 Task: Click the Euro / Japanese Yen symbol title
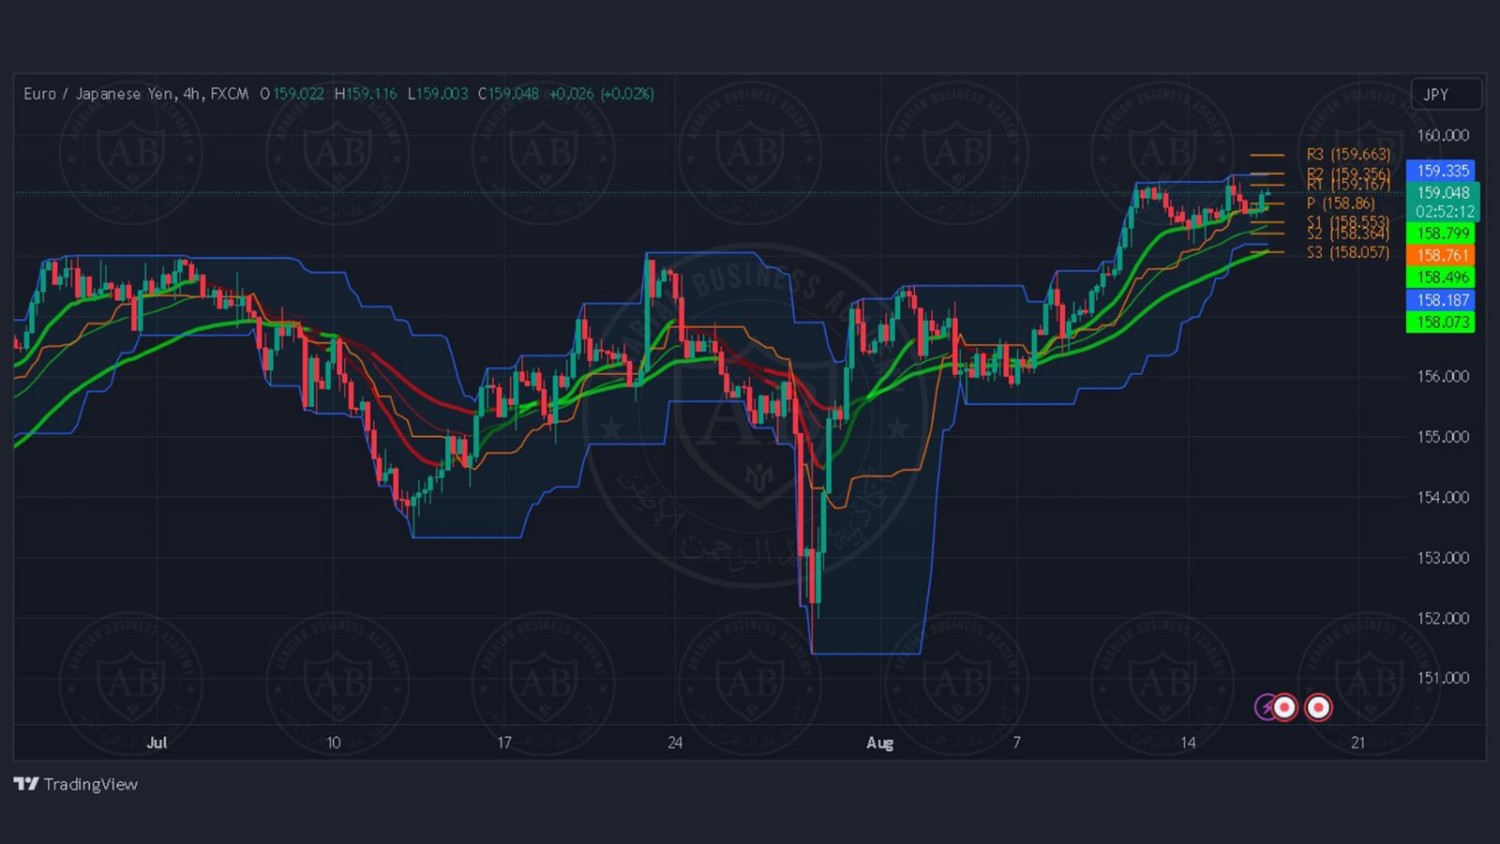click(98, 94)
